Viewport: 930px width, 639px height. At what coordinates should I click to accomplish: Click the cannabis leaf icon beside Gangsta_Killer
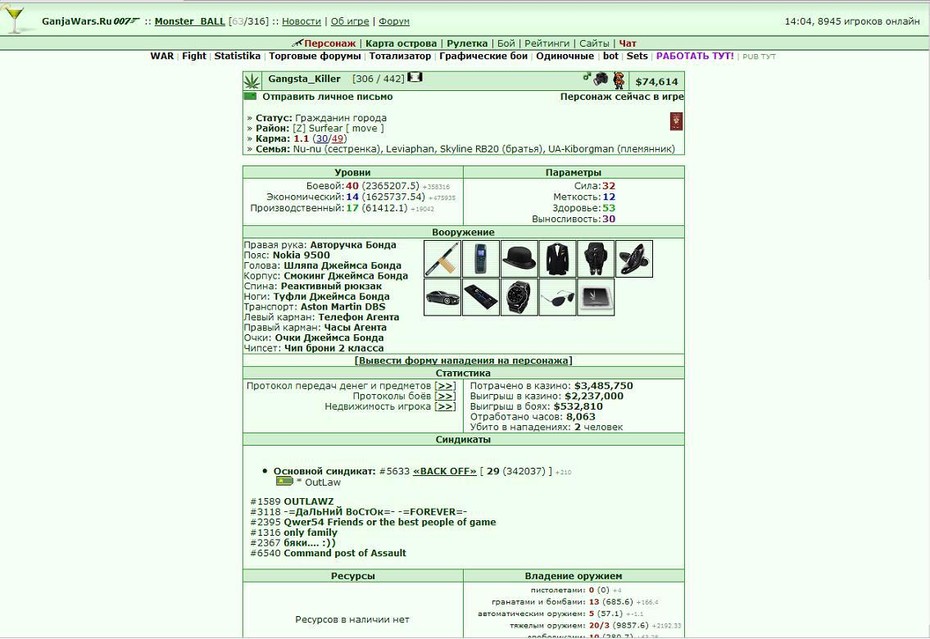click(253, 80)
